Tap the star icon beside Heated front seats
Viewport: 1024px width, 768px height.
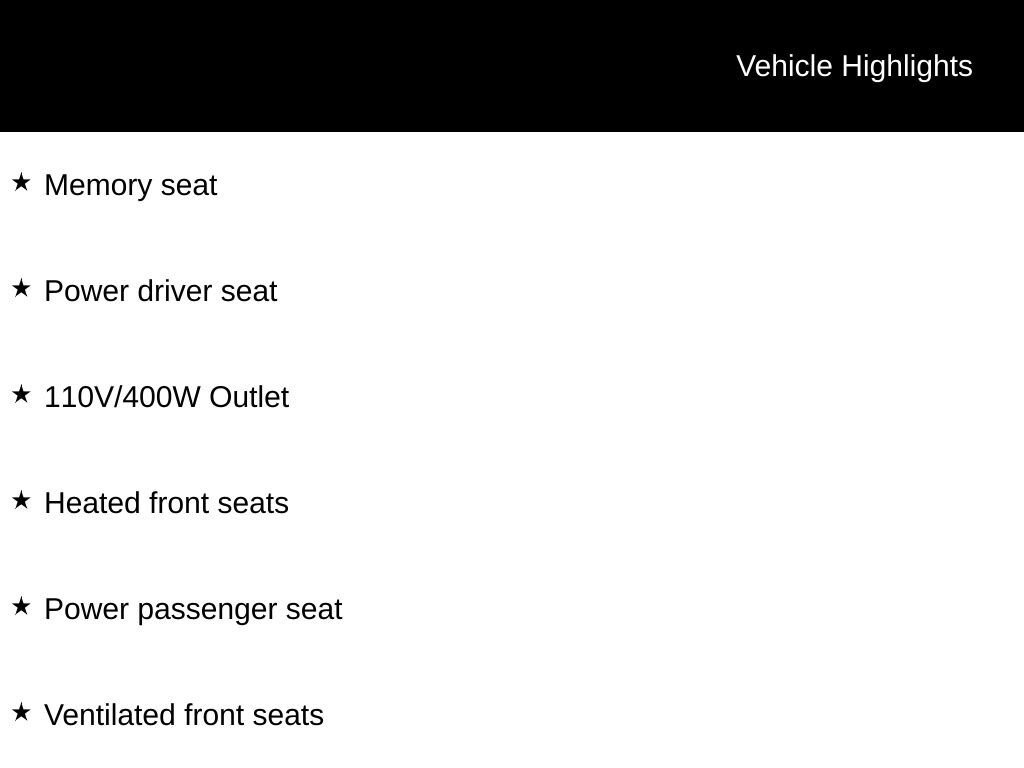(21, 501)
